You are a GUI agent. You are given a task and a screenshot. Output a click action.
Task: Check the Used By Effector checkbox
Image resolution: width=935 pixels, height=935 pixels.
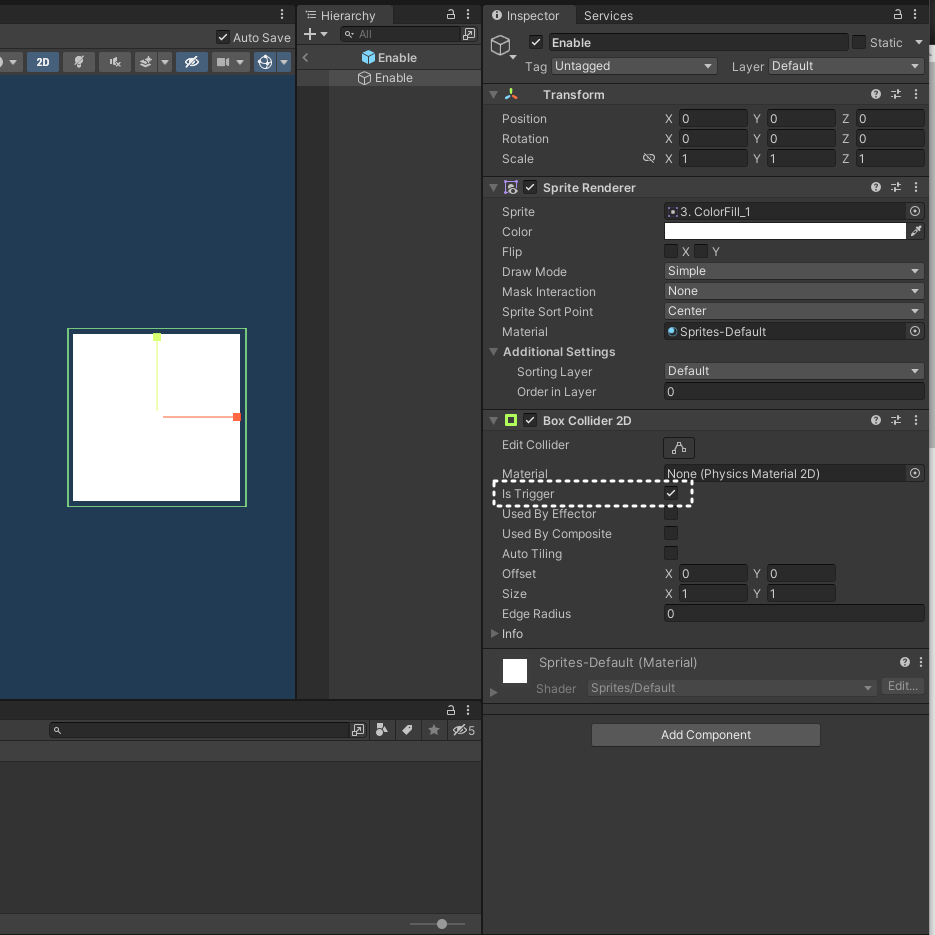pos(671,513)
